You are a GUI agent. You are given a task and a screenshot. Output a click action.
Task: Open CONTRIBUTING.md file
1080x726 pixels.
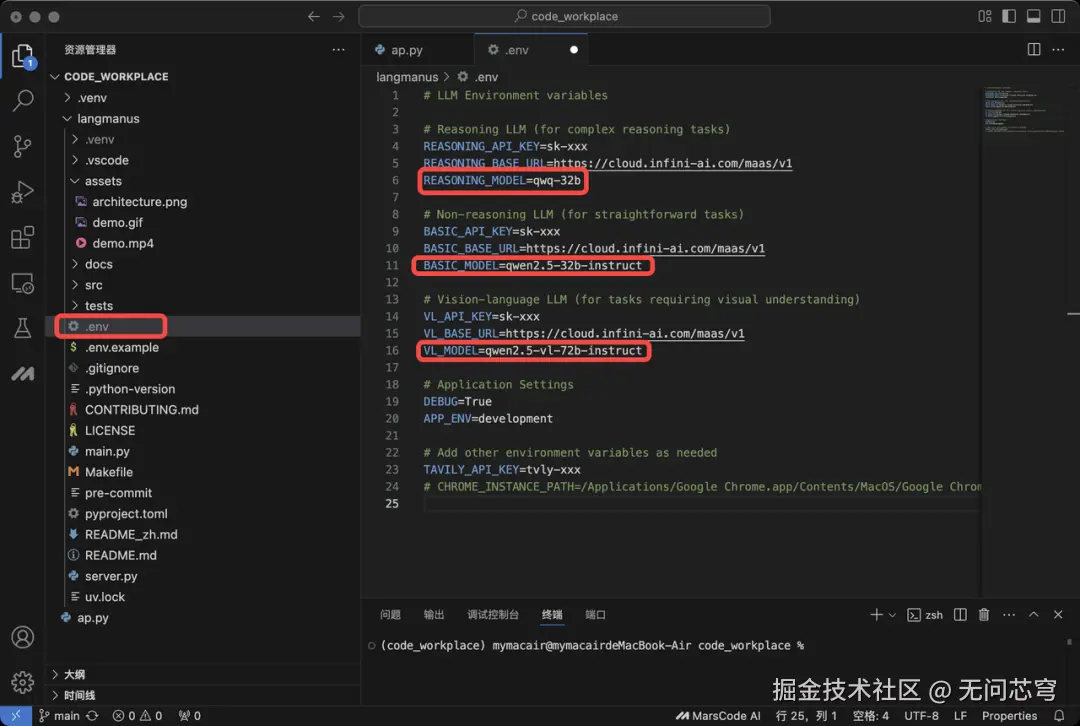click(141, 409)
